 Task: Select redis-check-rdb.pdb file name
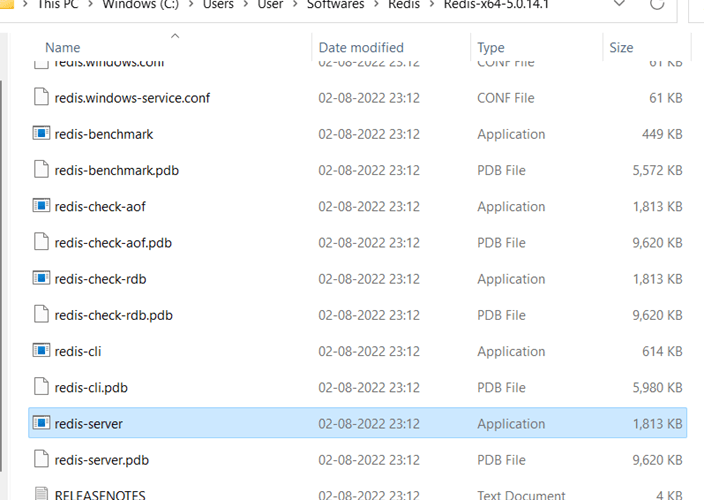(114, 316)
